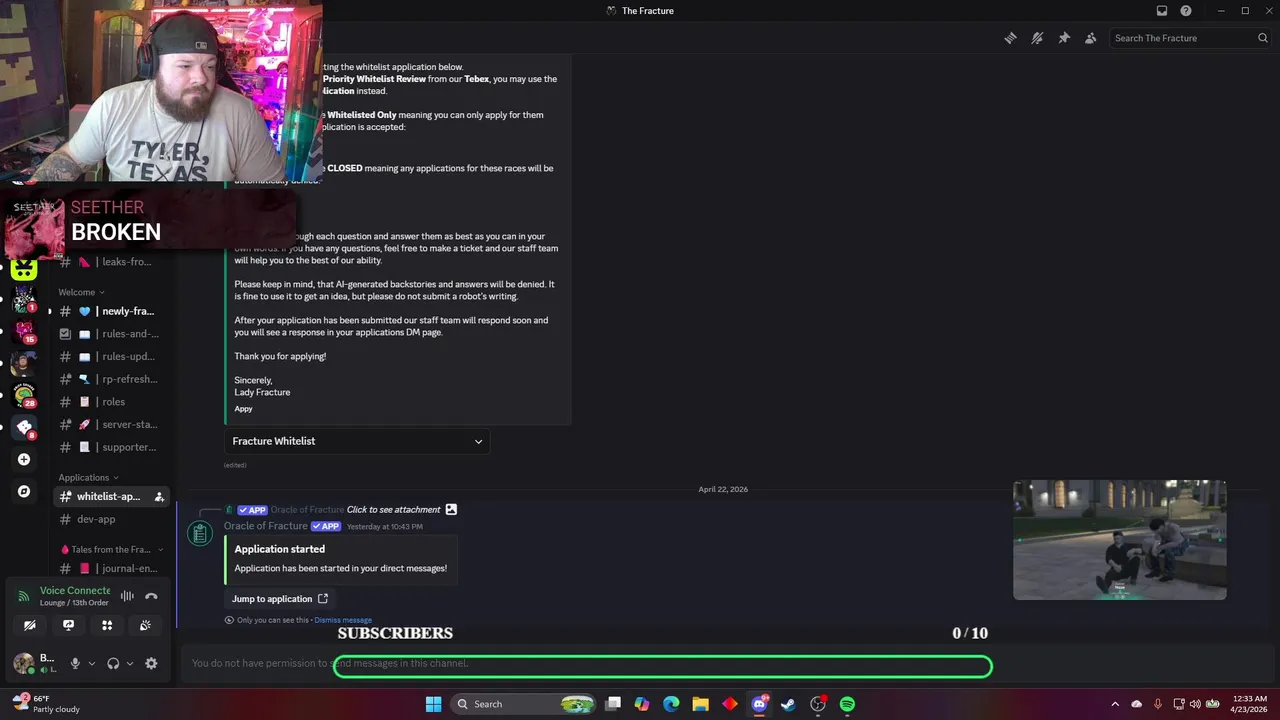Open server icon with 28 badge
The height and width of the screenshot is (720, 1280).
point(24,394)
